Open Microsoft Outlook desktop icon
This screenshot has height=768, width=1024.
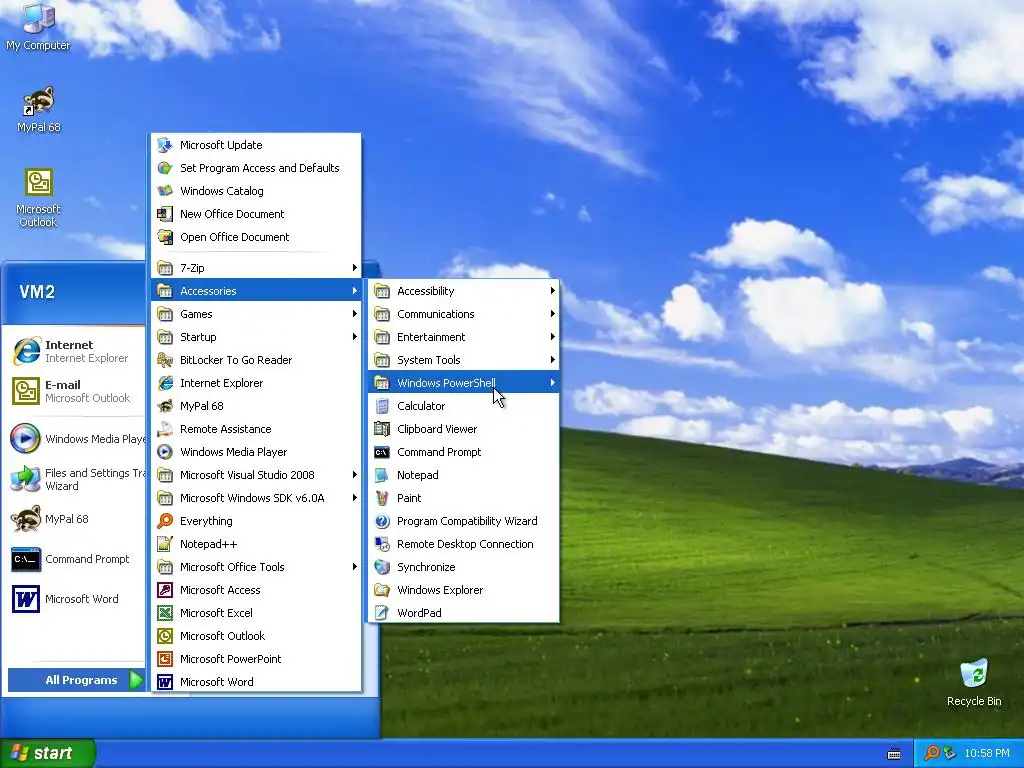coord(39,197)
